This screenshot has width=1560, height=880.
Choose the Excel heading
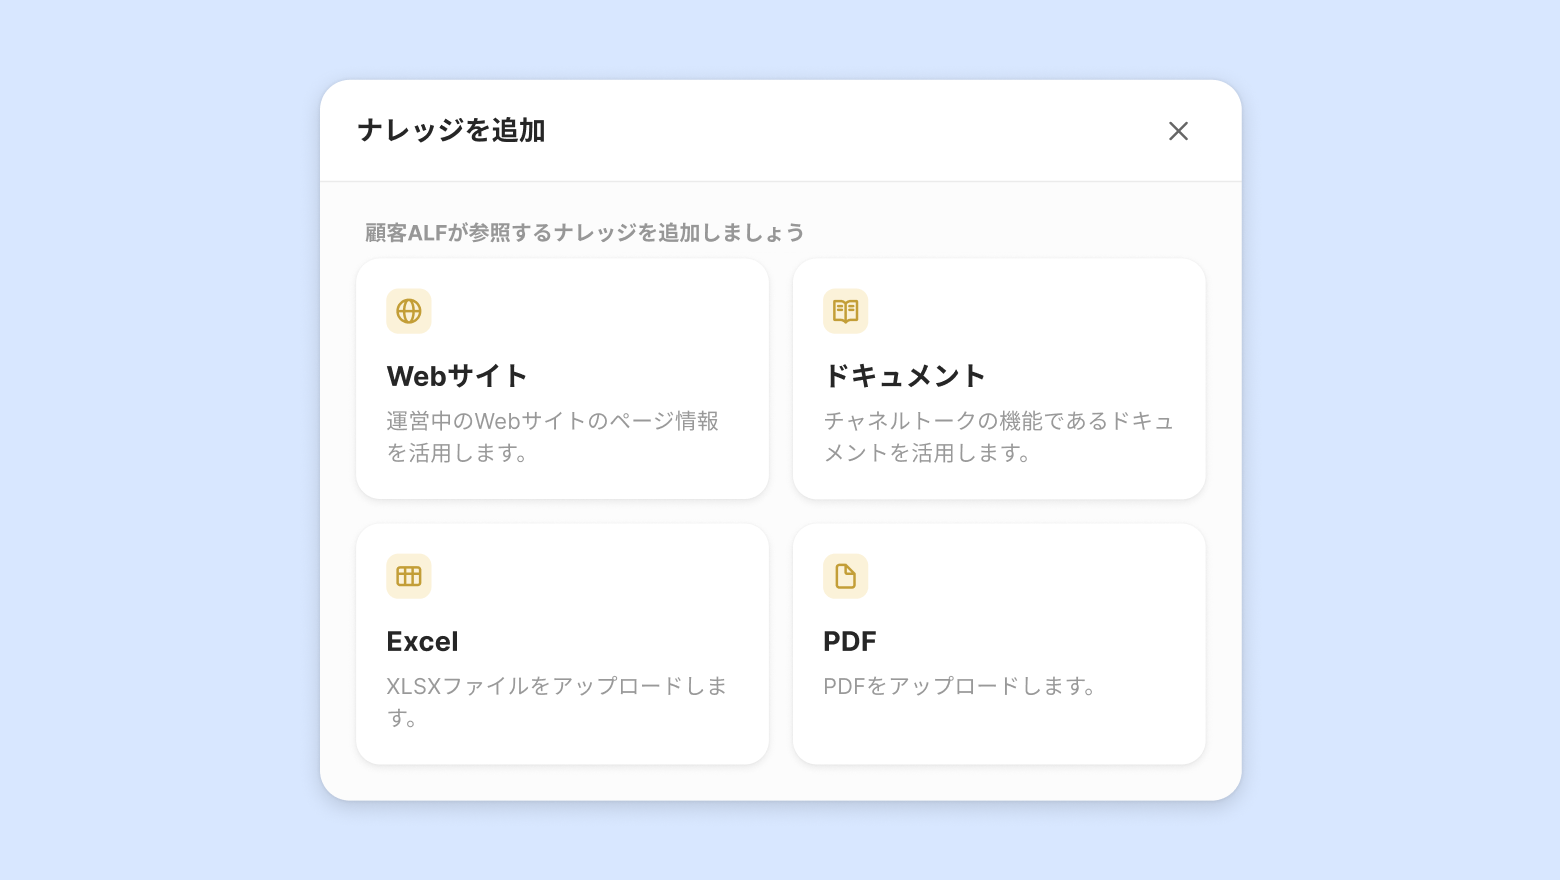422,642
